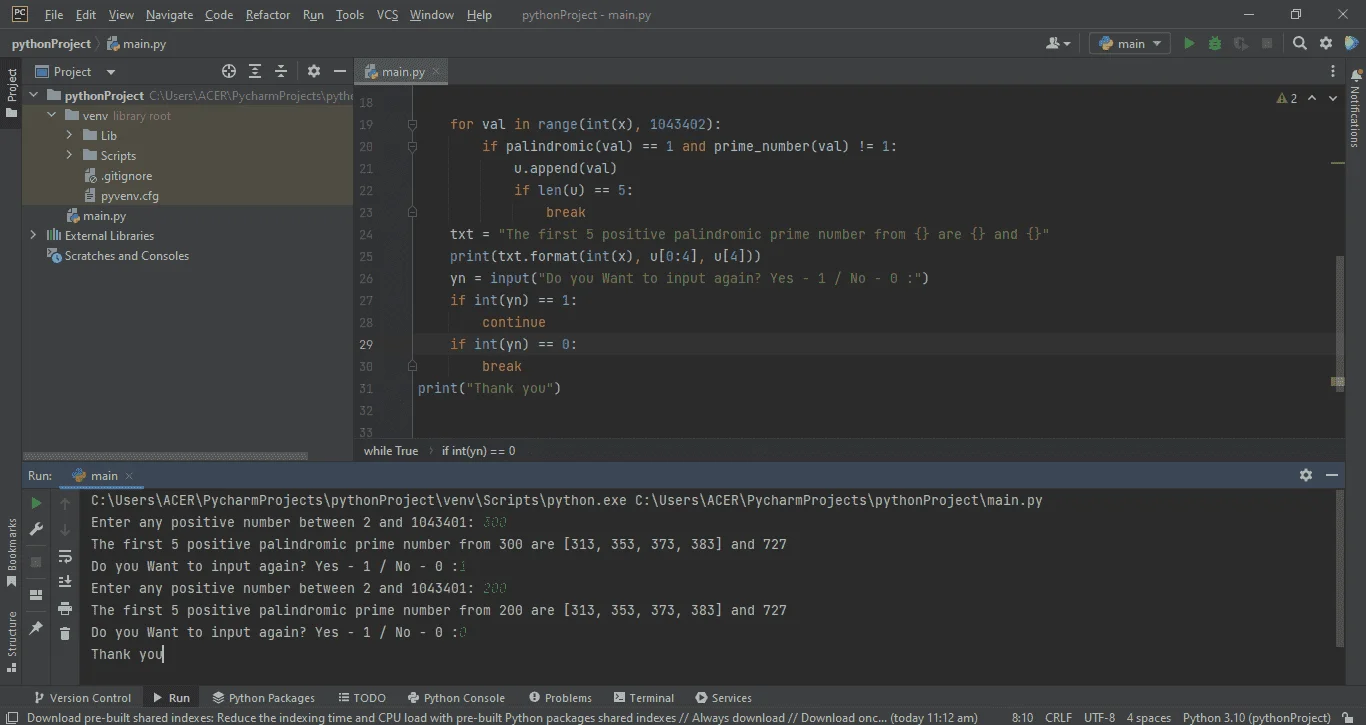Click the pythonProject breadcrumb in navigation bar

pos(51,44)
